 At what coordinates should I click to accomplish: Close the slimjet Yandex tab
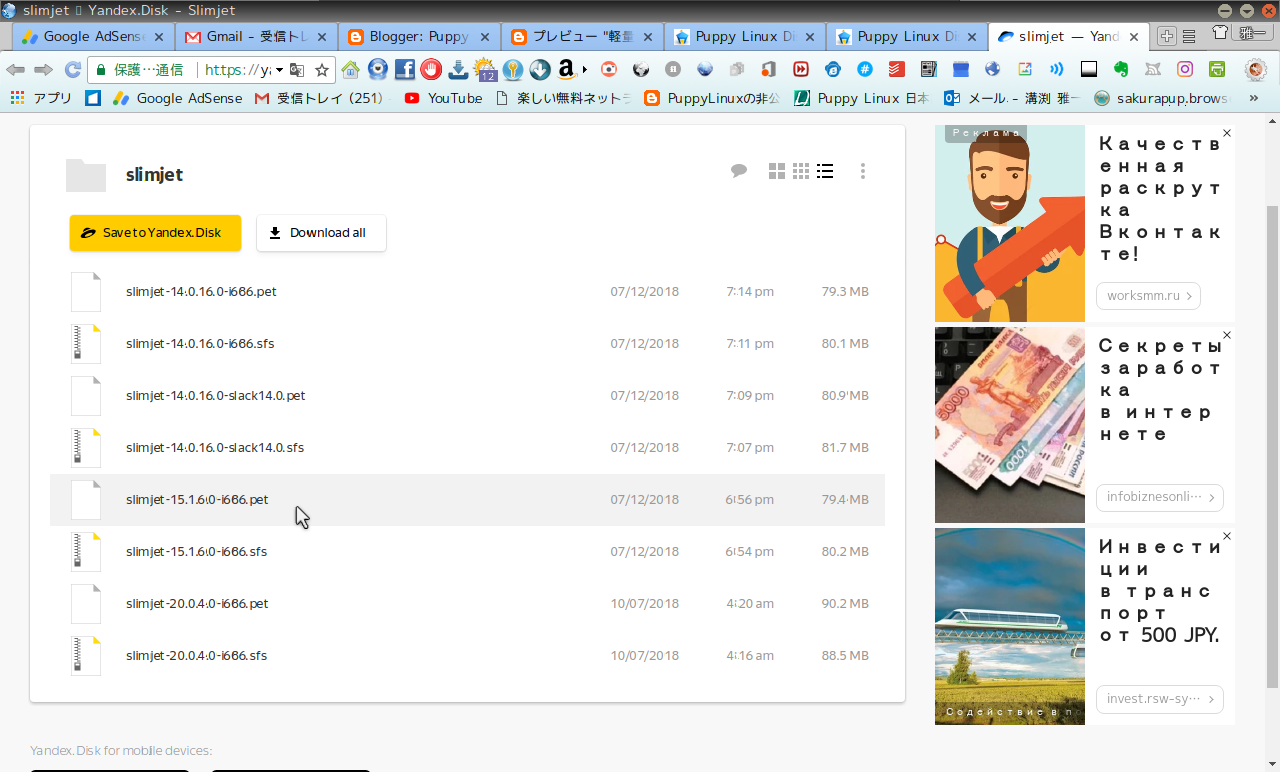click(x=1134, y=37)
